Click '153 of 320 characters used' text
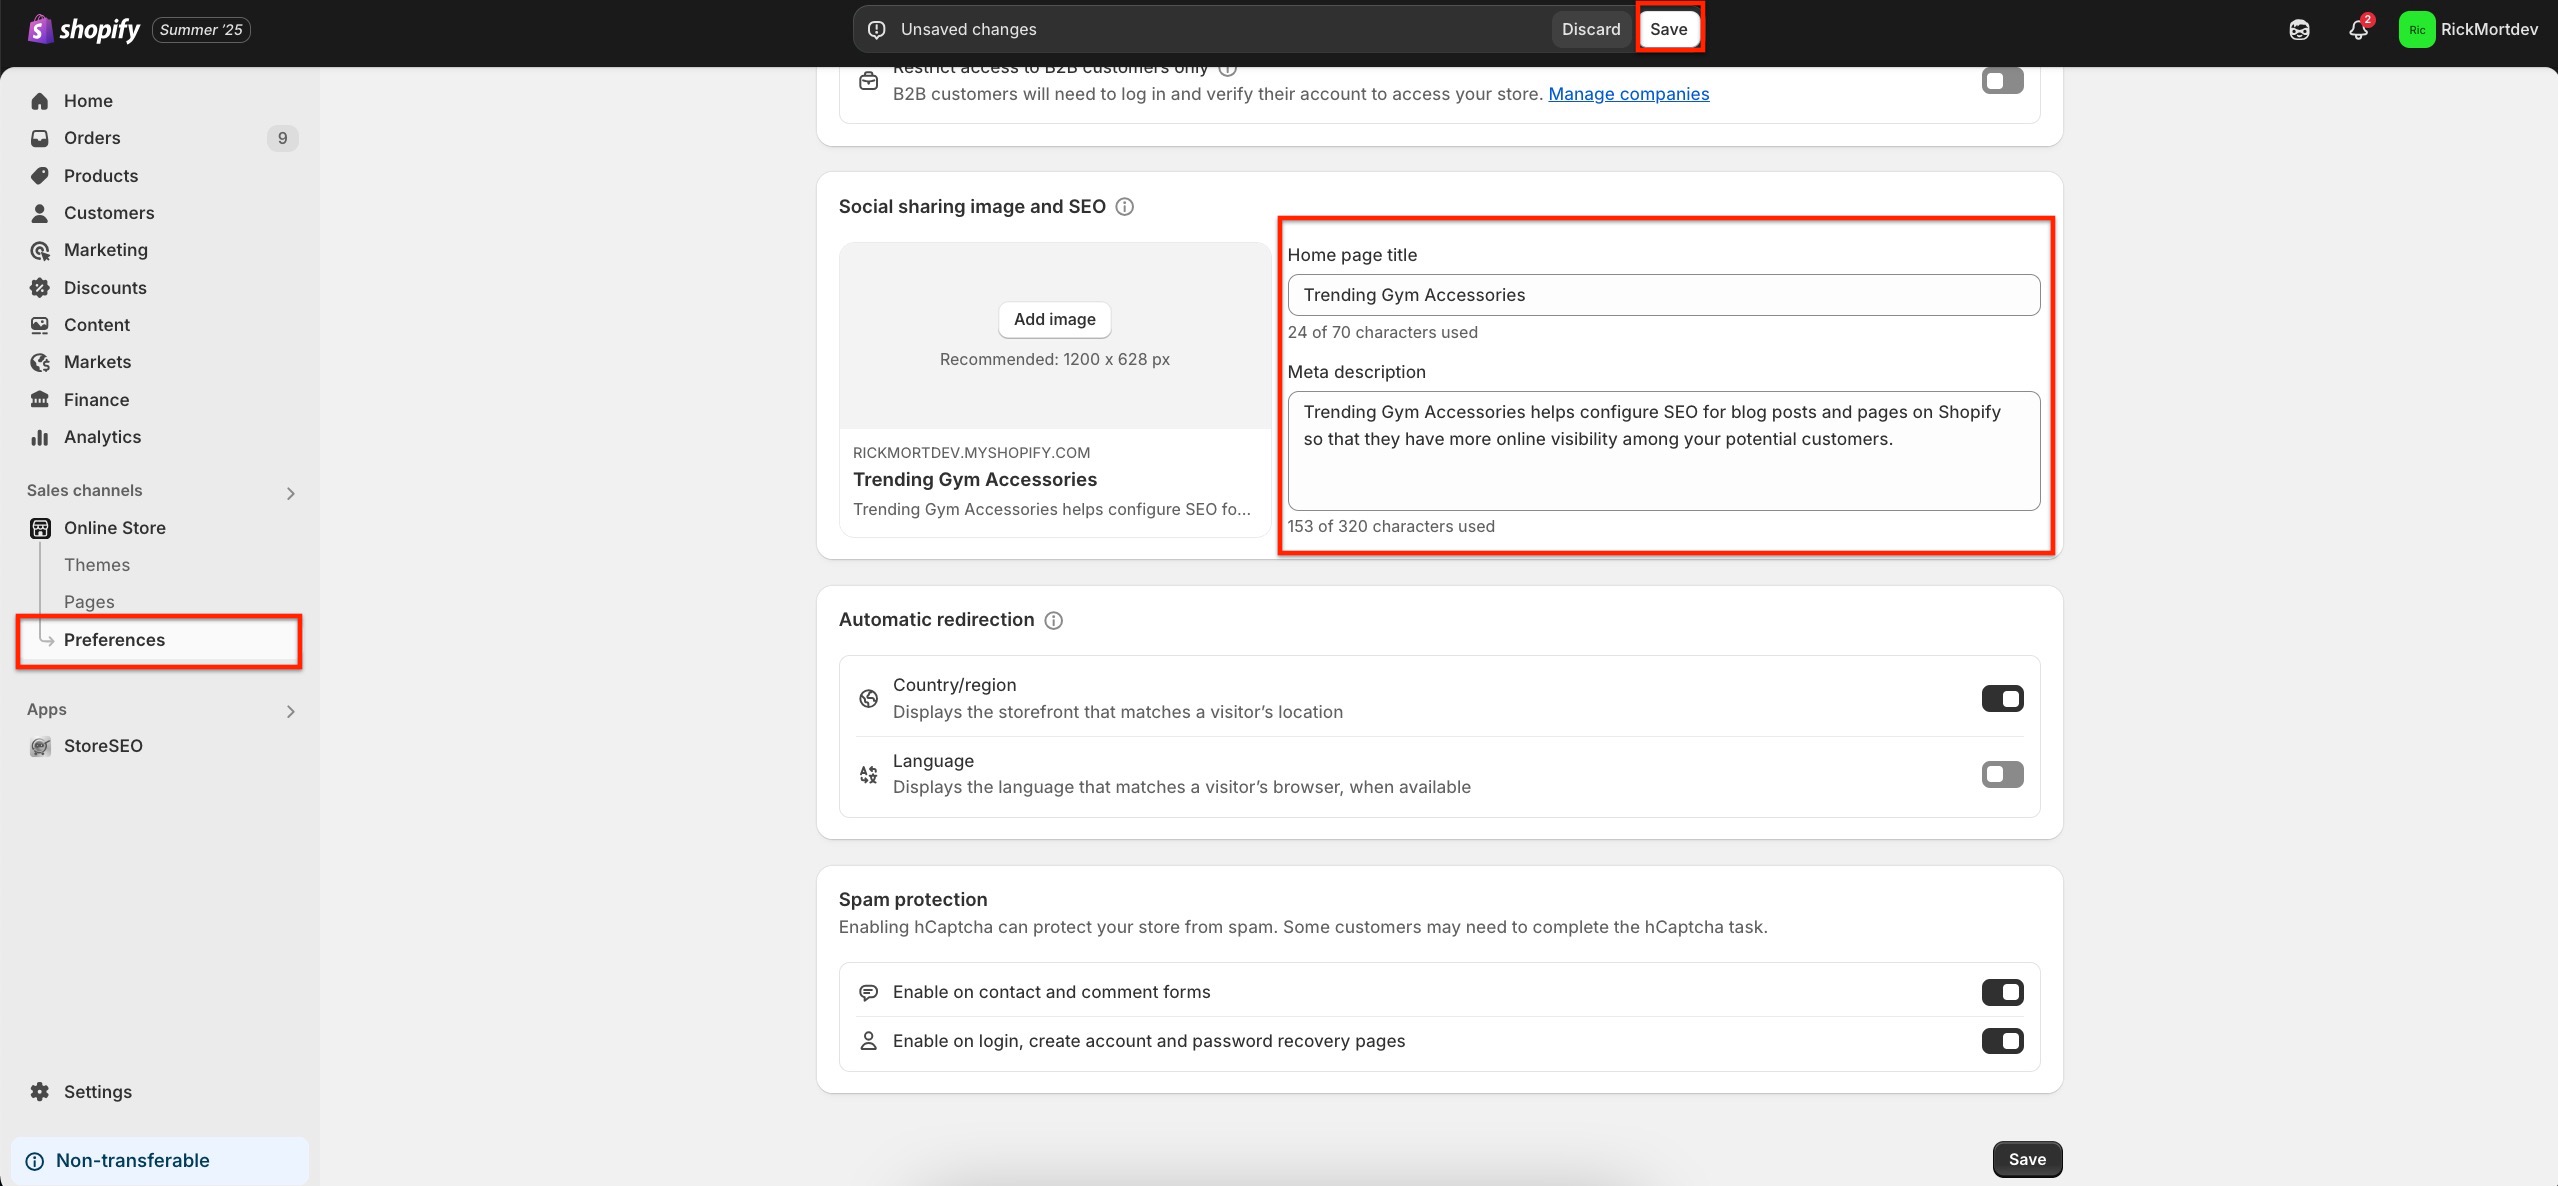The width and height of the screenshot is (2558, 1186). (1391, 526)
